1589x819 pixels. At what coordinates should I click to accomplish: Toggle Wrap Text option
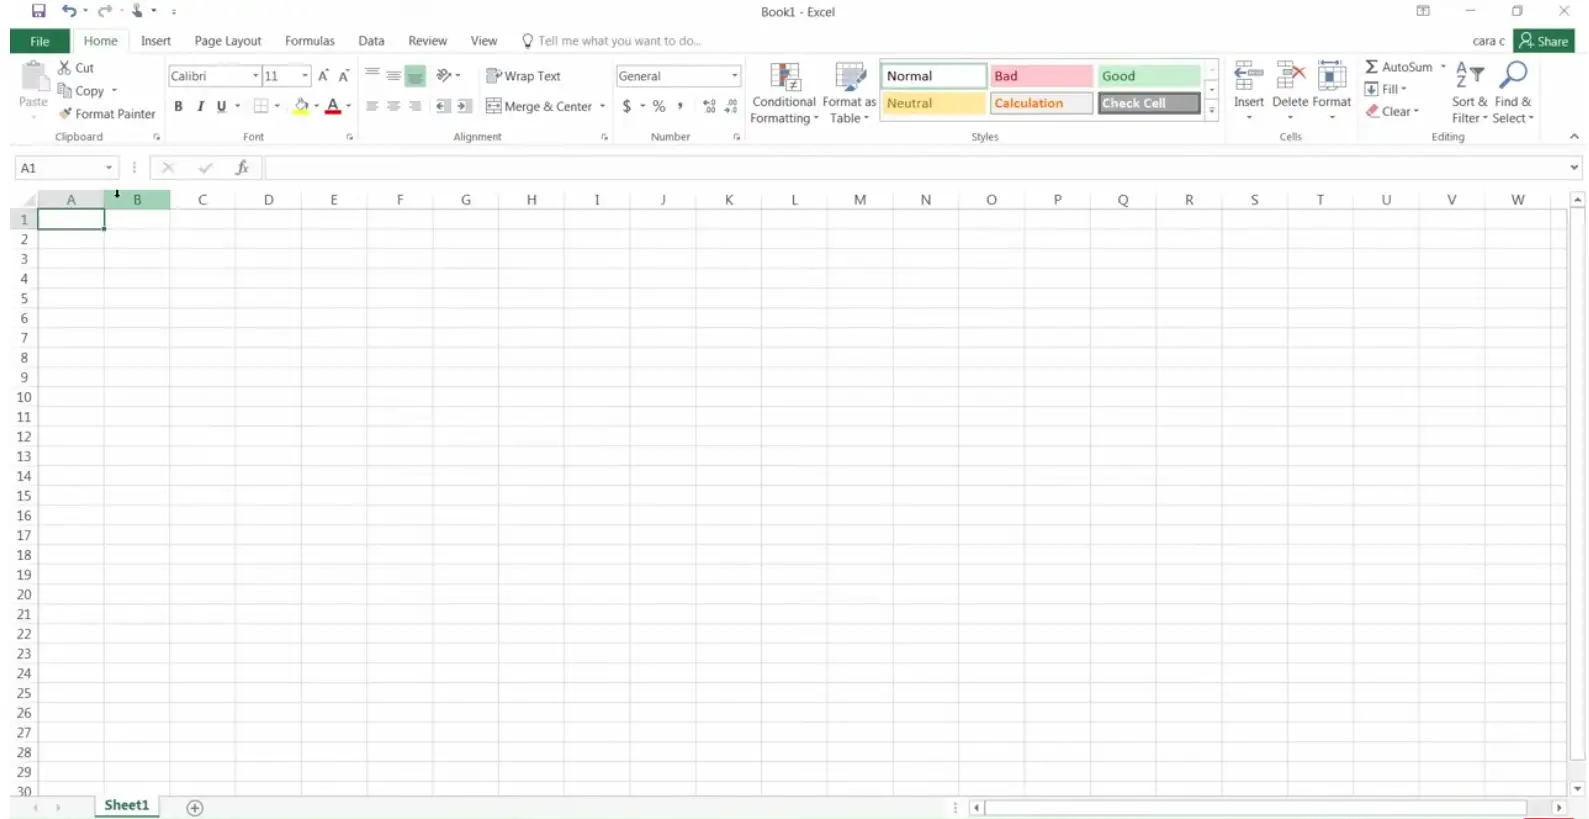523,76
